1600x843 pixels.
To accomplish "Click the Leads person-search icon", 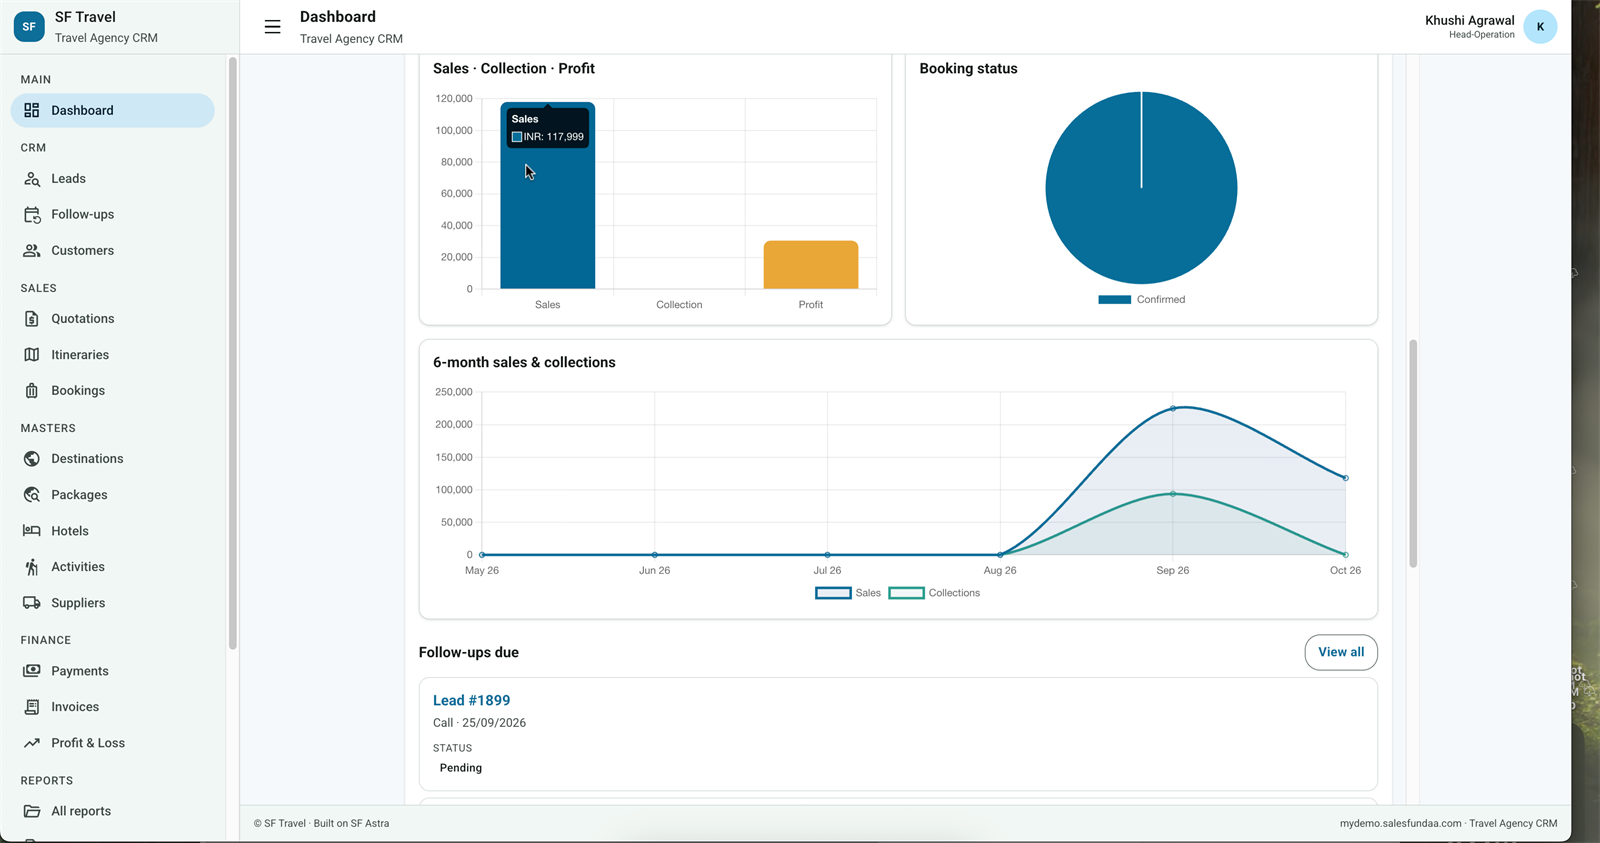I will click(x=32, y=179).
